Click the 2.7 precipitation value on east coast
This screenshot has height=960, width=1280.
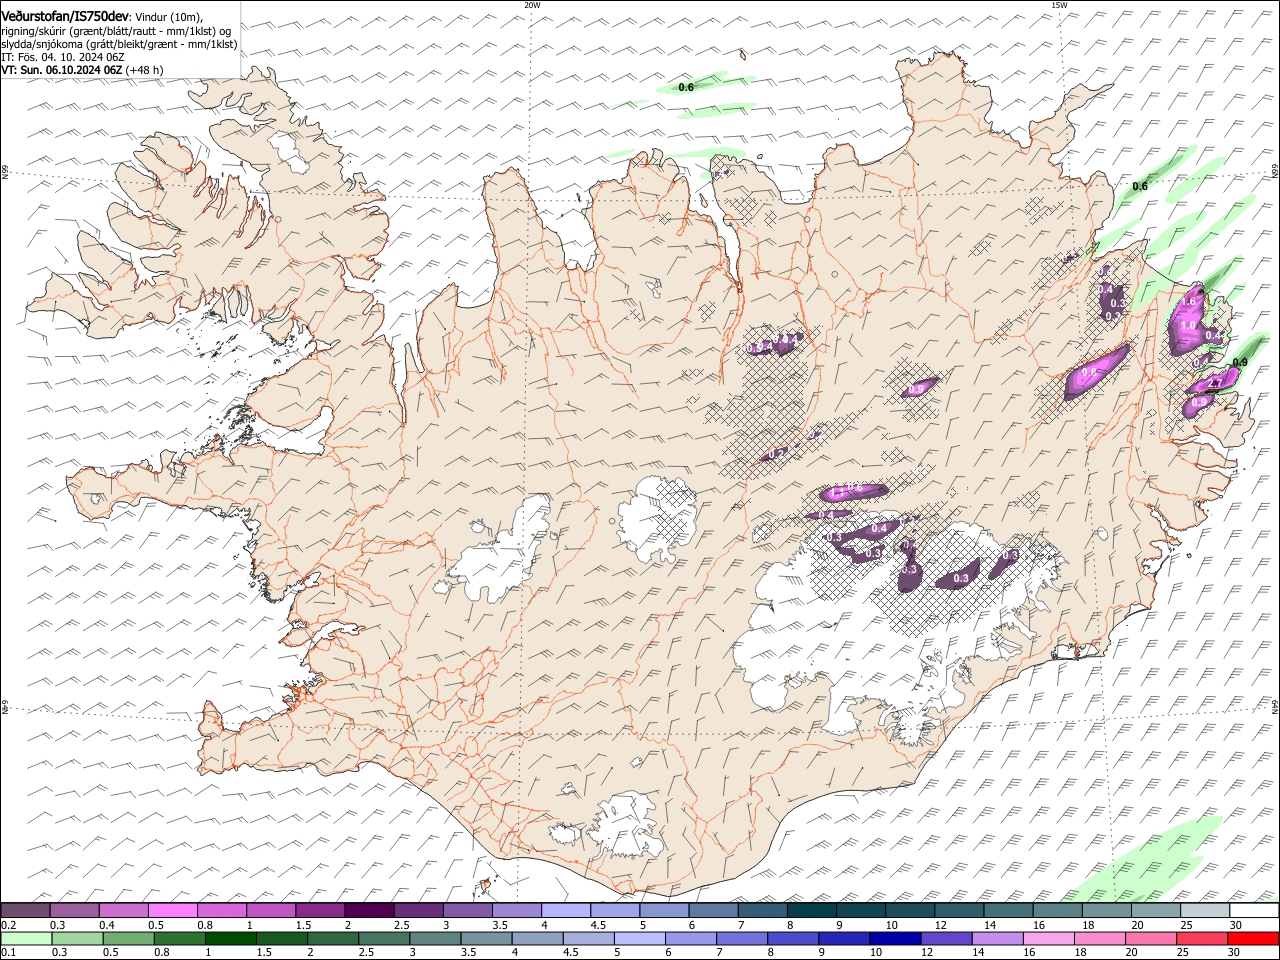1216,384
